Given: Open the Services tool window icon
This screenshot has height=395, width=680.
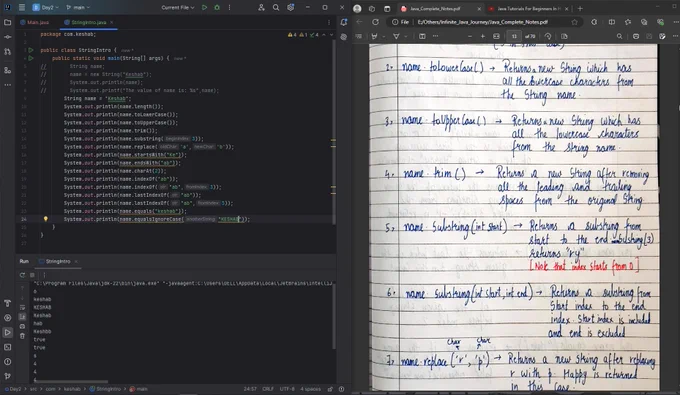Looking at the screenshot, I should coord(7,318).
